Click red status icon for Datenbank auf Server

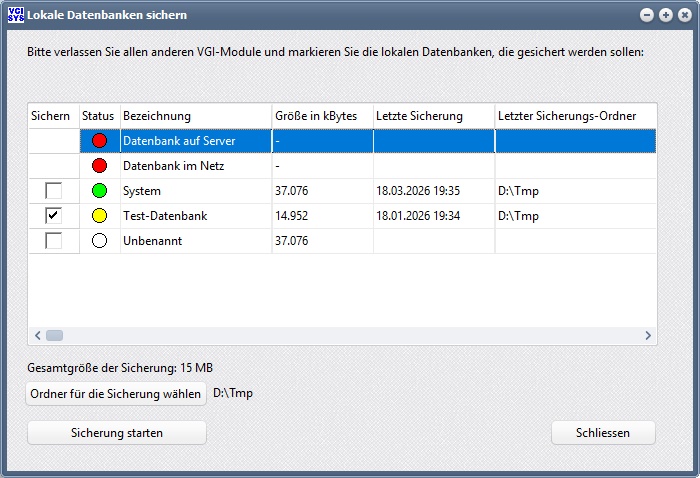tap(98, 141)
